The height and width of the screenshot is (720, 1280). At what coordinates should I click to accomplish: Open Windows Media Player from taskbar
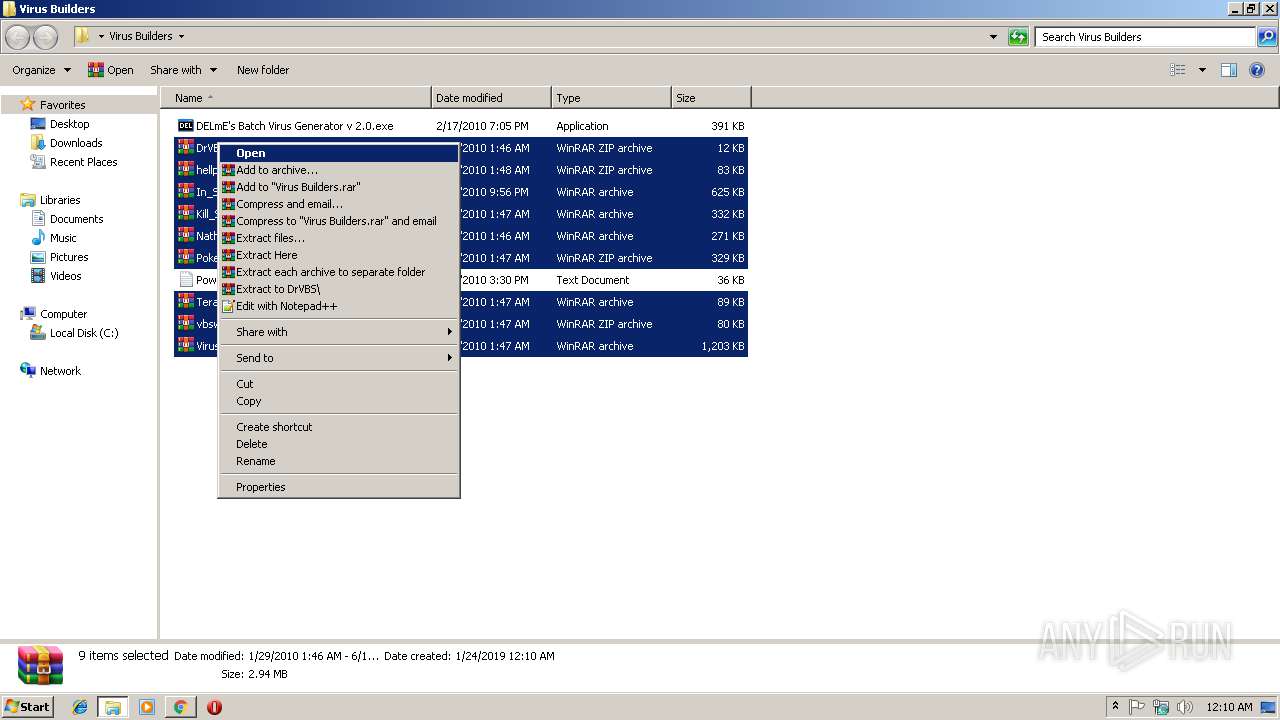point(147,707)
